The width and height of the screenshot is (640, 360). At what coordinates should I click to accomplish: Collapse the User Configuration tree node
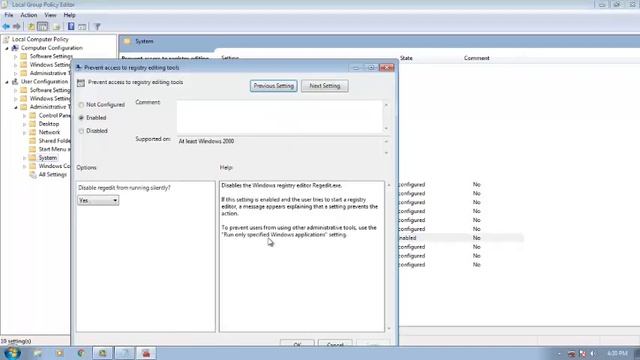(x=7, y=82)
